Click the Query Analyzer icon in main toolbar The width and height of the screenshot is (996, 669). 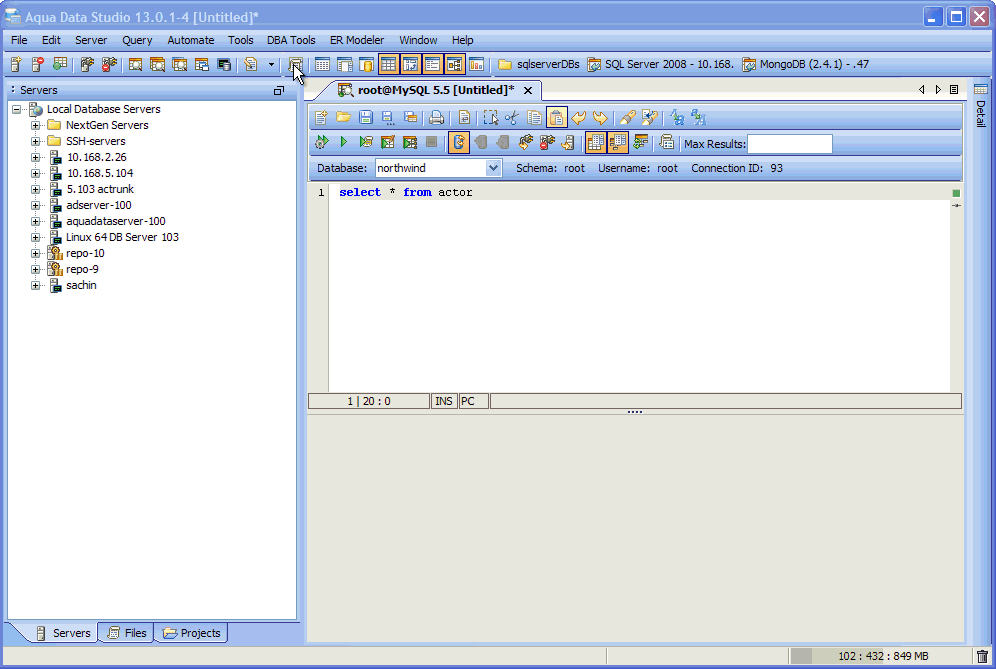click(x=135, y=64)
